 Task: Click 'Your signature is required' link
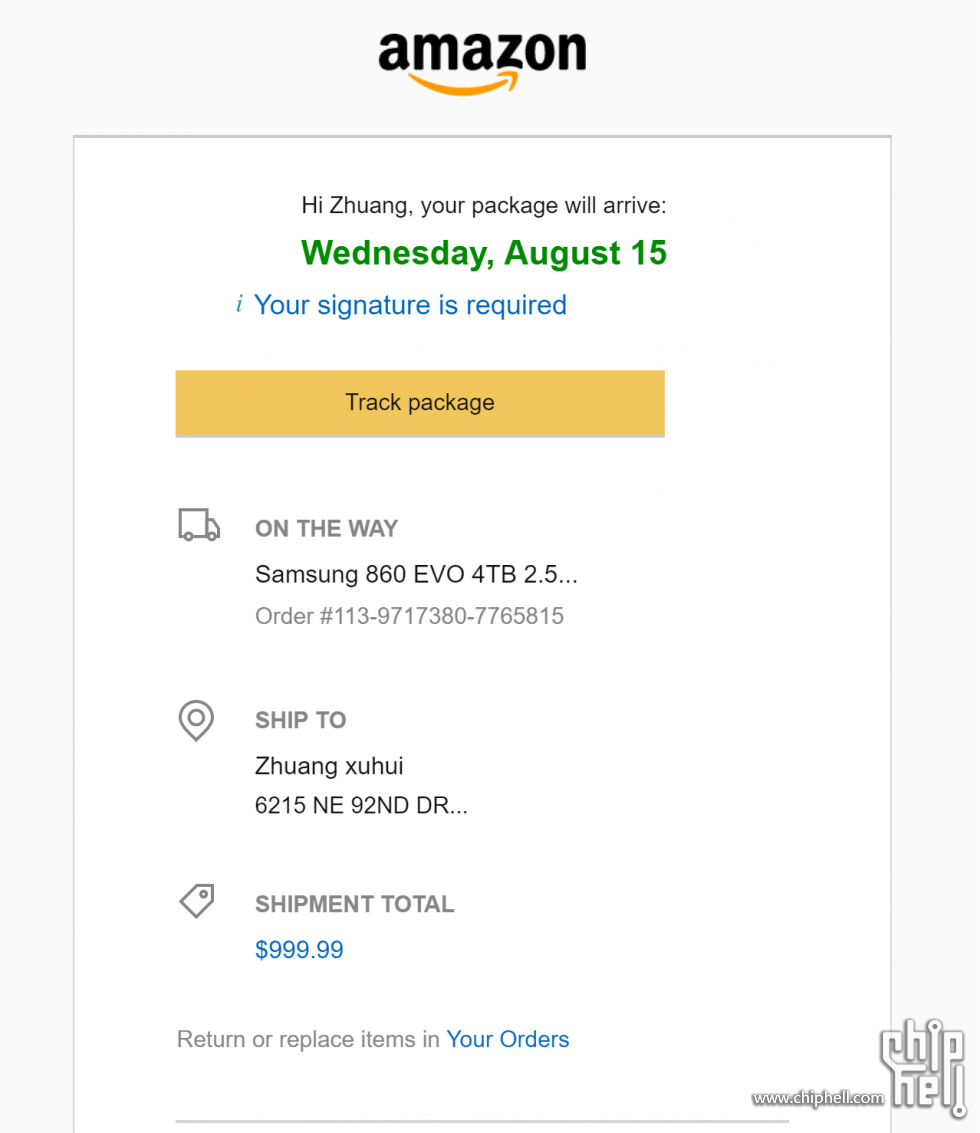(x=410, y=306)
